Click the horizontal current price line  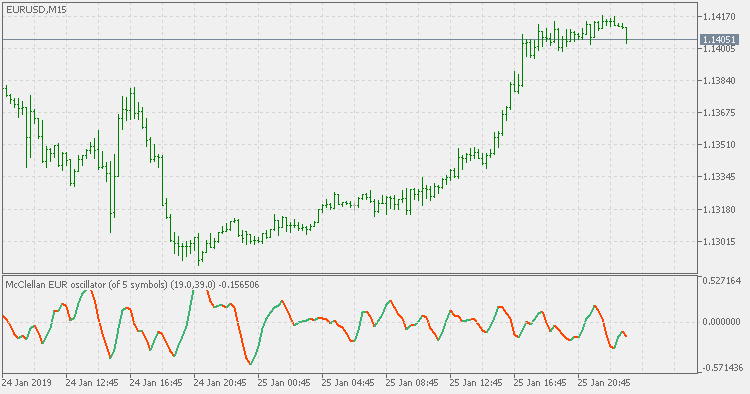[350, 40]
